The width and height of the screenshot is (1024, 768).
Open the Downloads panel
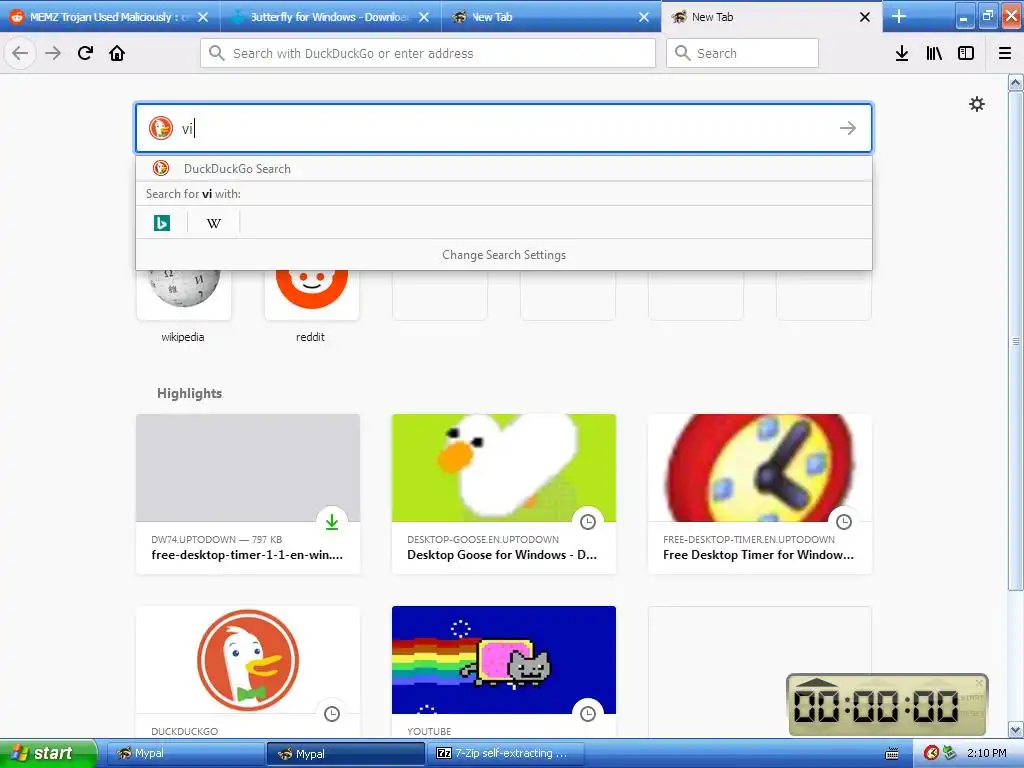(x=902, y=53)
